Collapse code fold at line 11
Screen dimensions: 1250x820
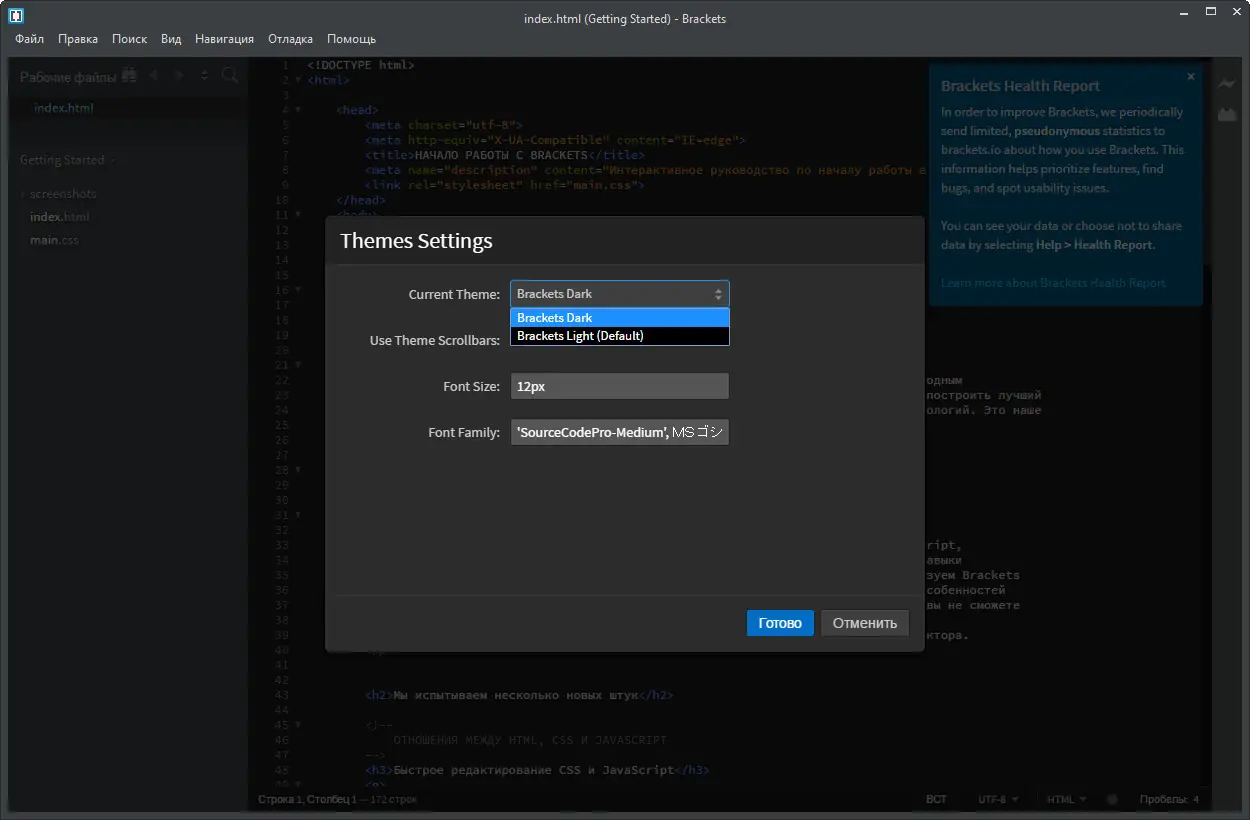point(298,215)
